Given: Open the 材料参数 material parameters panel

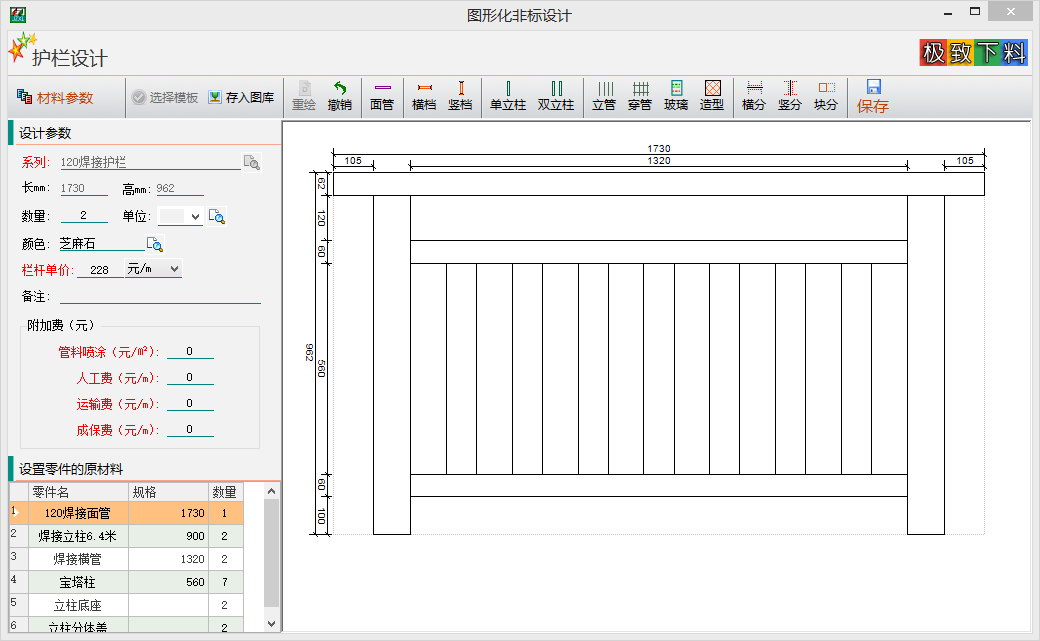Looking at the screenshot, I should coord(55,98).
